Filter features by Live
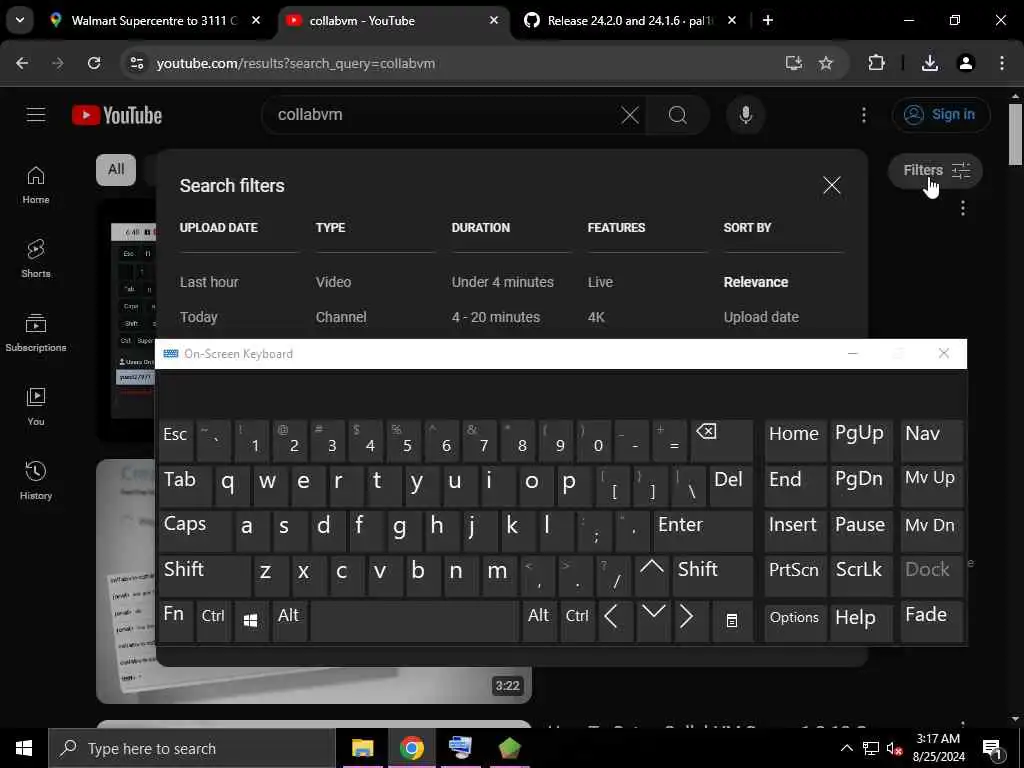This screenshot has width=1024, height=768. tap(600, 282)
